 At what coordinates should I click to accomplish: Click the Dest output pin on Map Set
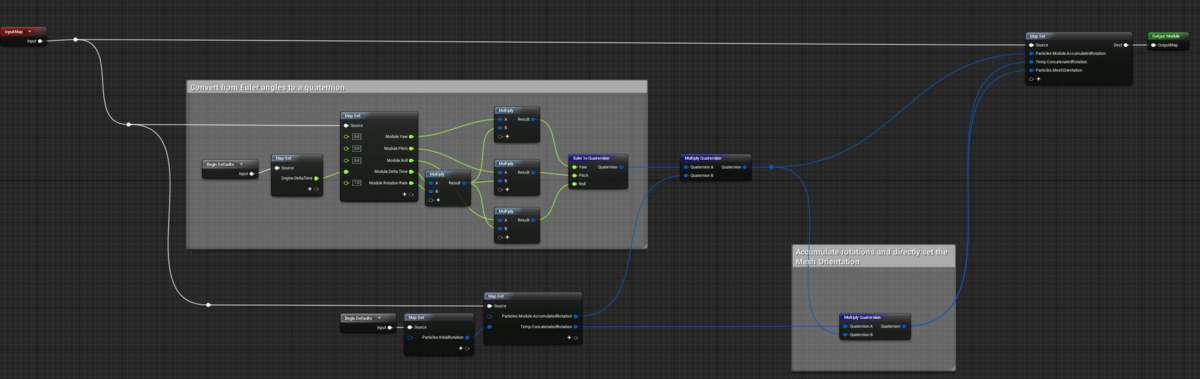tap(1126, 45)
